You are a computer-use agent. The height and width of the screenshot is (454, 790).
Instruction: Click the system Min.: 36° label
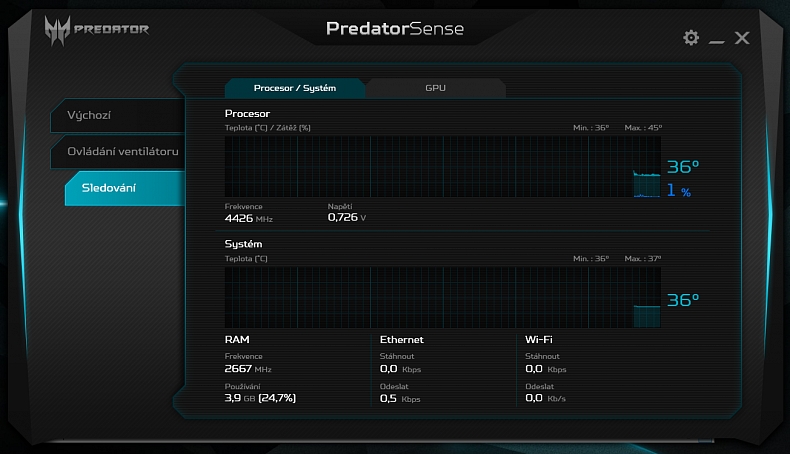tap(590, 258)
